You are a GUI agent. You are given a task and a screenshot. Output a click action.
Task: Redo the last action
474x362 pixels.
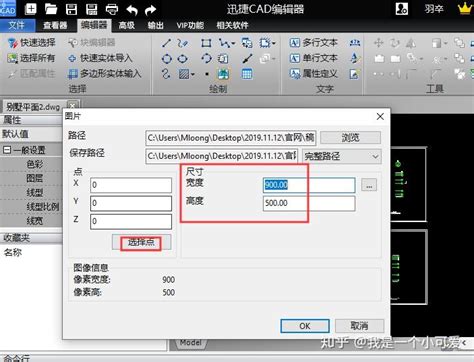pos(151,10)
